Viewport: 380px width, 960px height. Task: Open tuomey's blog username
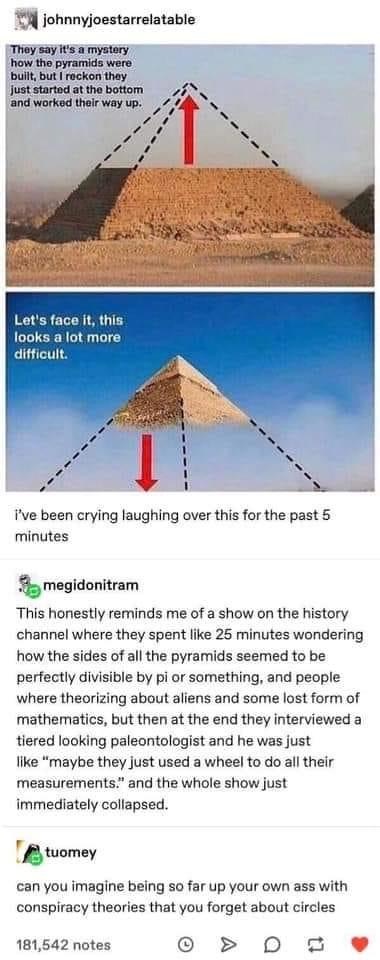pos(70,852)
